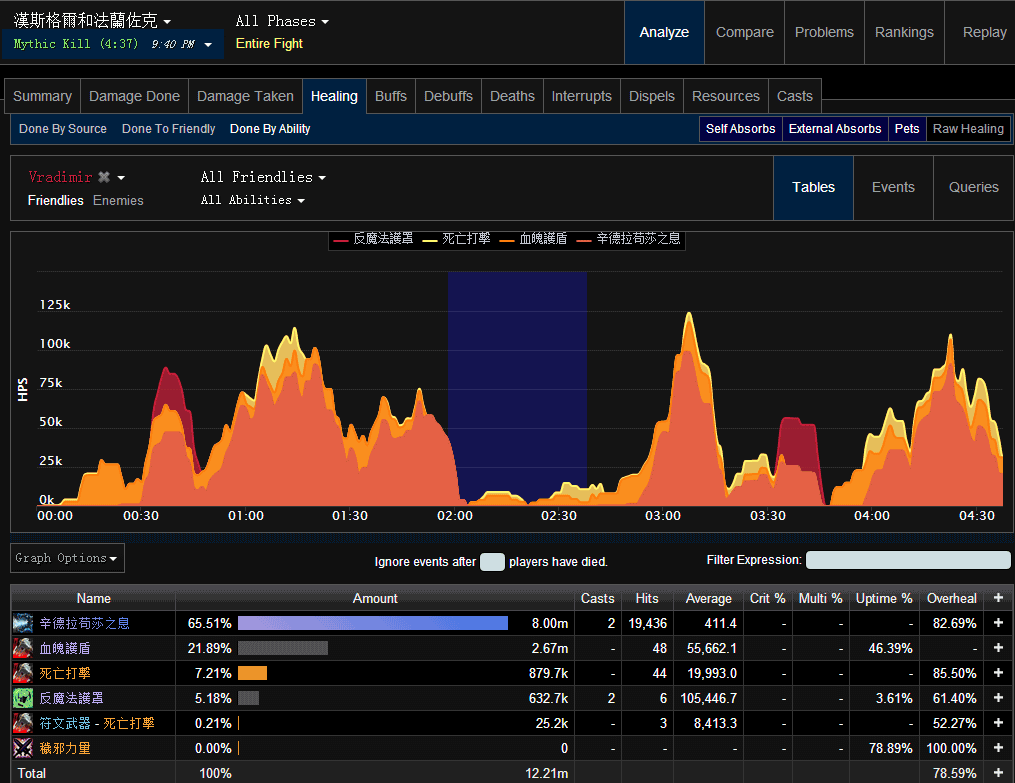Toggle Self Absorbs filter
Image resolution: width=1015 pixels, height=783 pixels.
click(741, 129)
